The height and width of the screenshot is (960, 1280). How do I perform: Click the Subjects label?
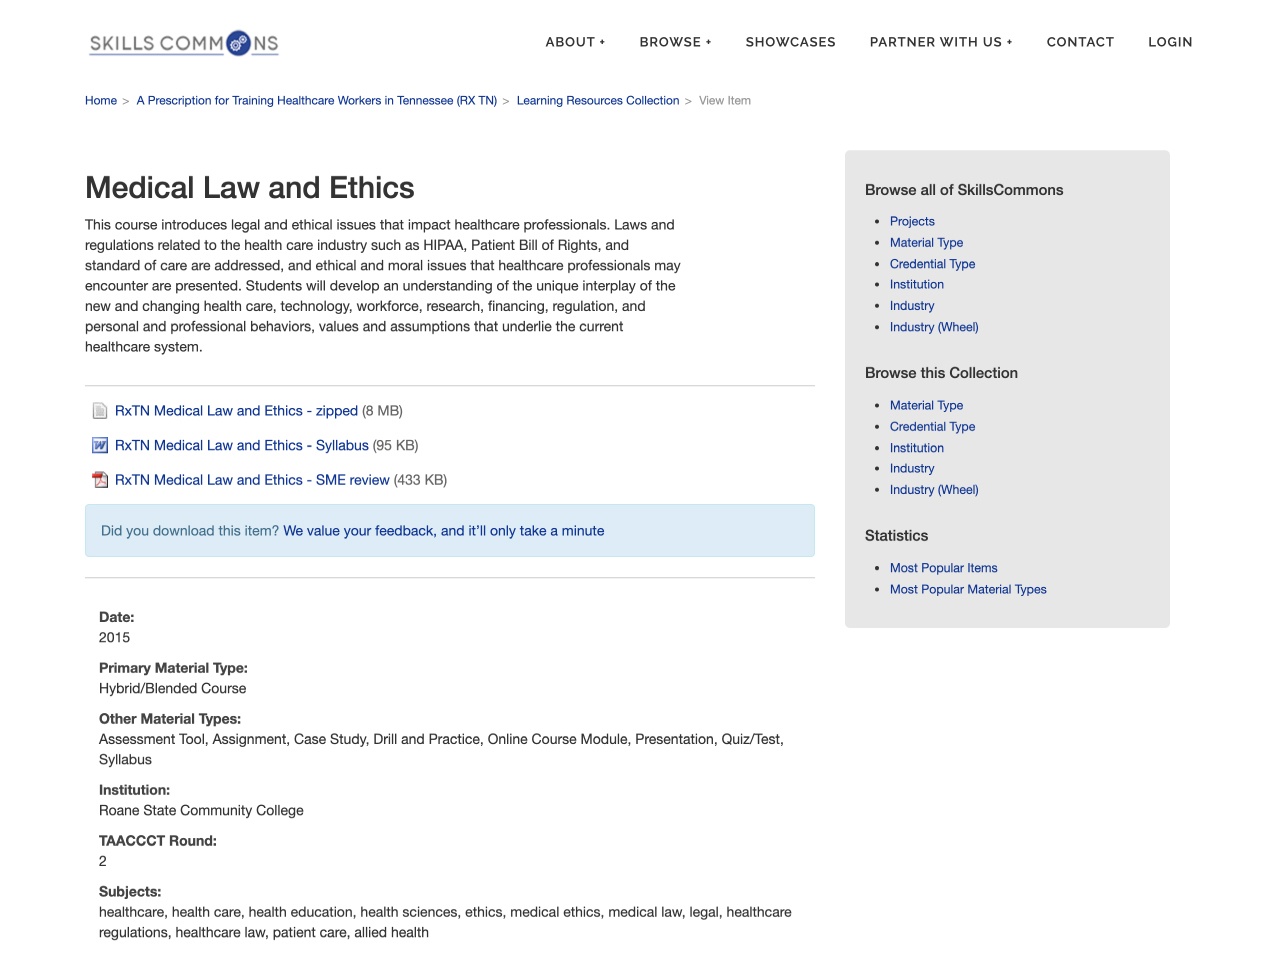tap(130, 892)
